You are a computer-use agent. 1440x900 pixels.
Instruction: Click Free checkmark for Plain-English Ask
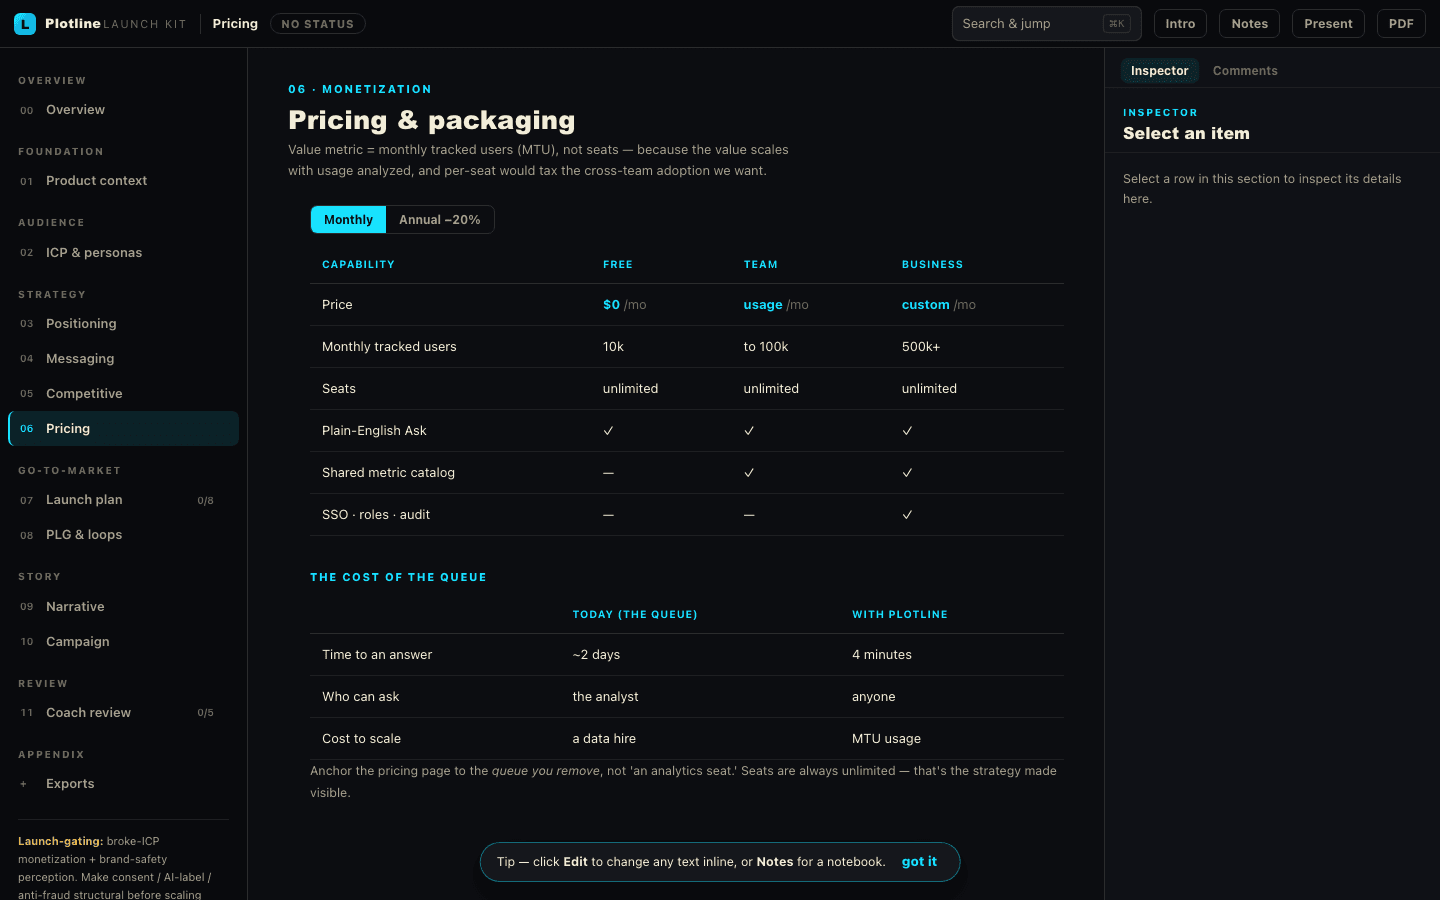click(608, 431)
